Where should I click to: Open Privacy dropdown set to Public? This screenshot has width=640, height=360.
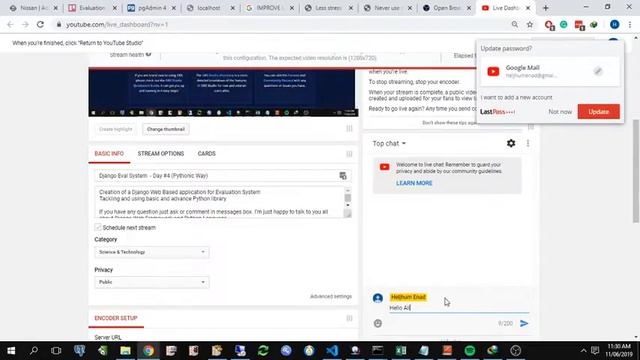(x=151, y=282)
